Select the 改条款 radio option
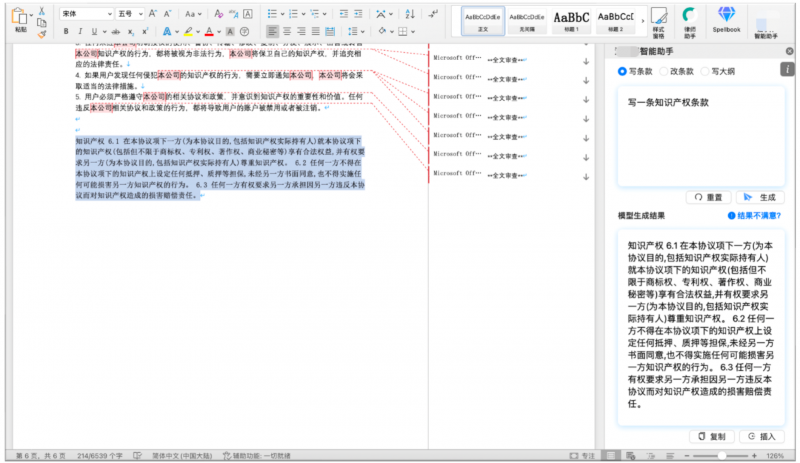800x463 pixels. (677, 71)
